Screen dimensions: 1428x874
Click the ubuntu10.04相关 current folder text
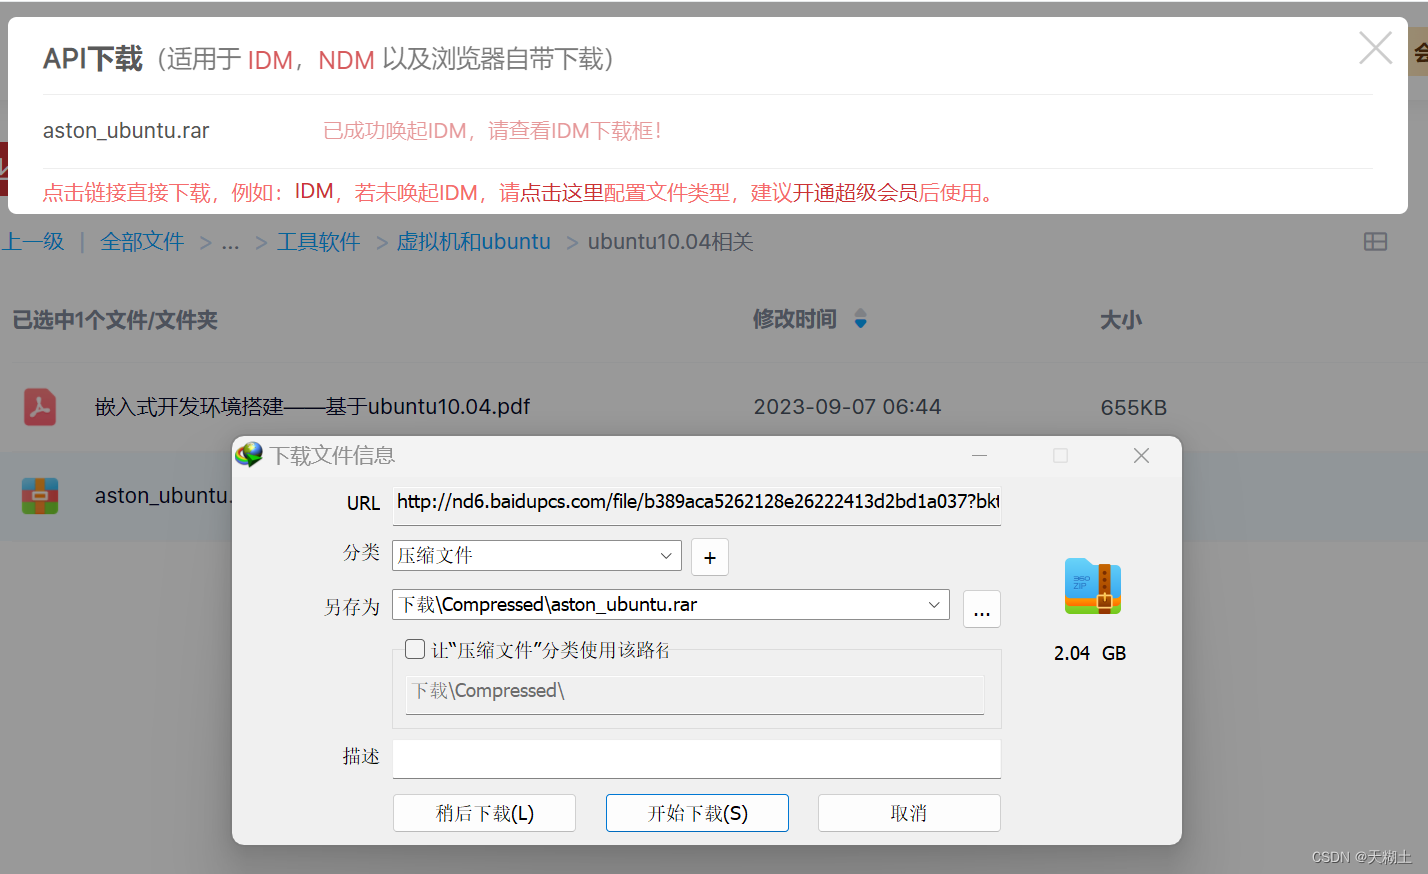point(671,242)
